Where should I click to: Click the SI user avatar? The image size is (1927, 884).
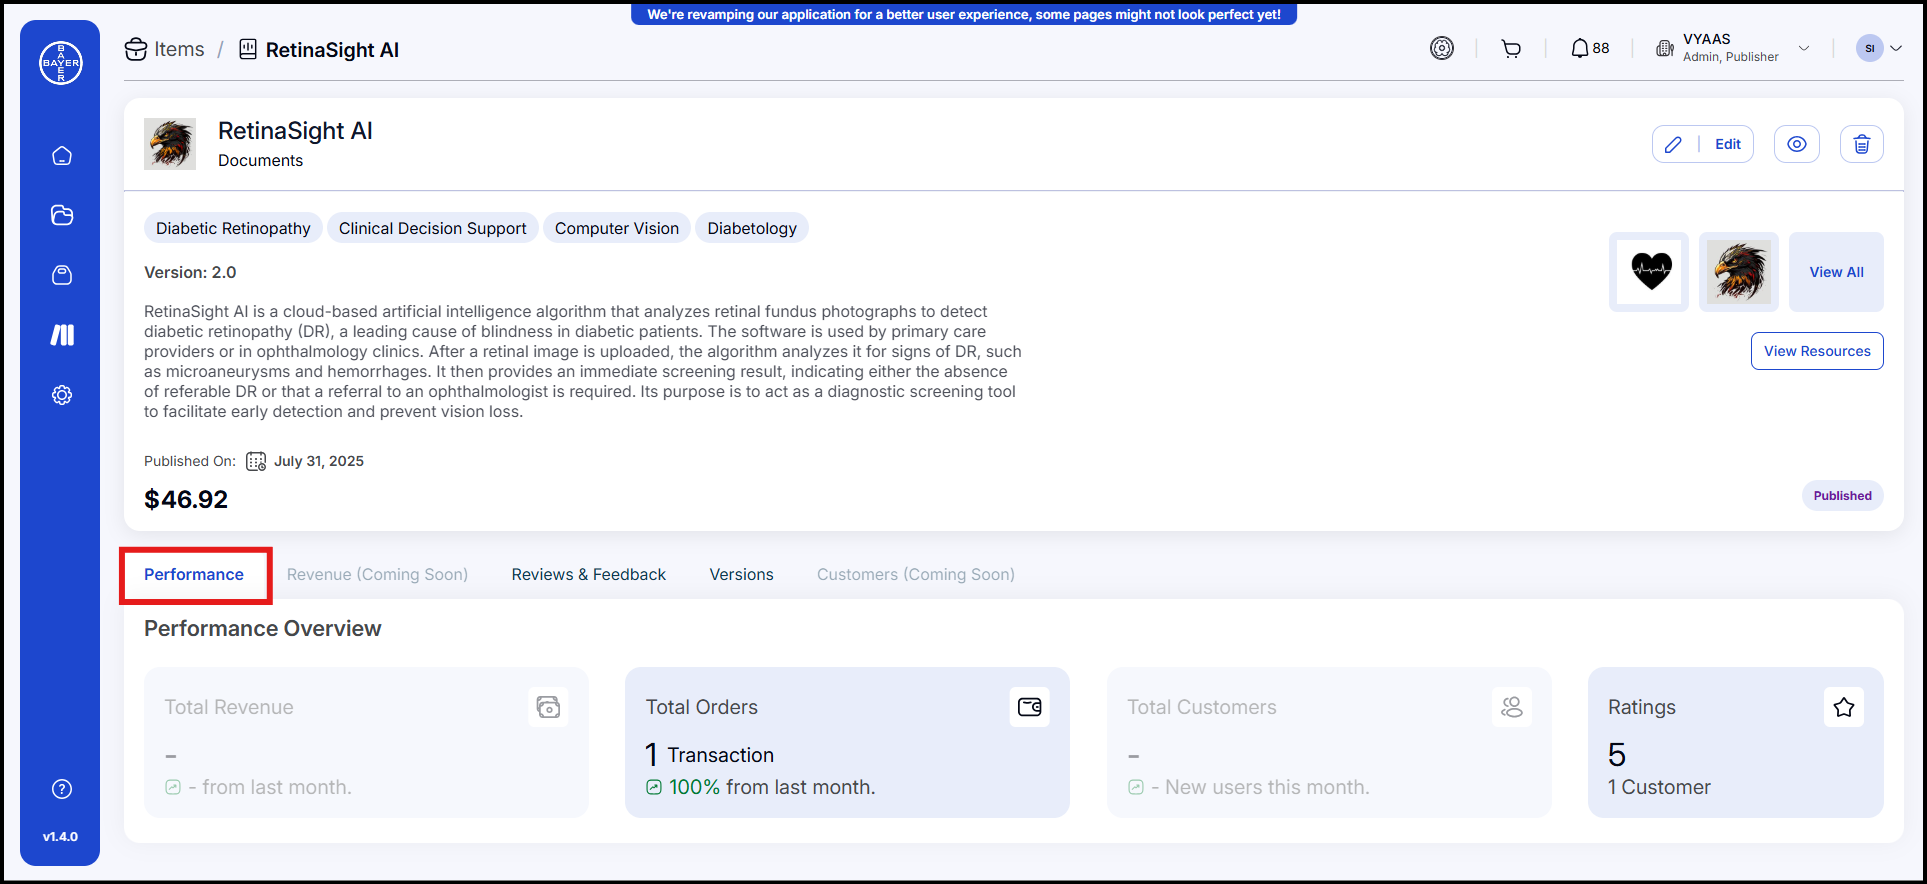point(1869,48)
